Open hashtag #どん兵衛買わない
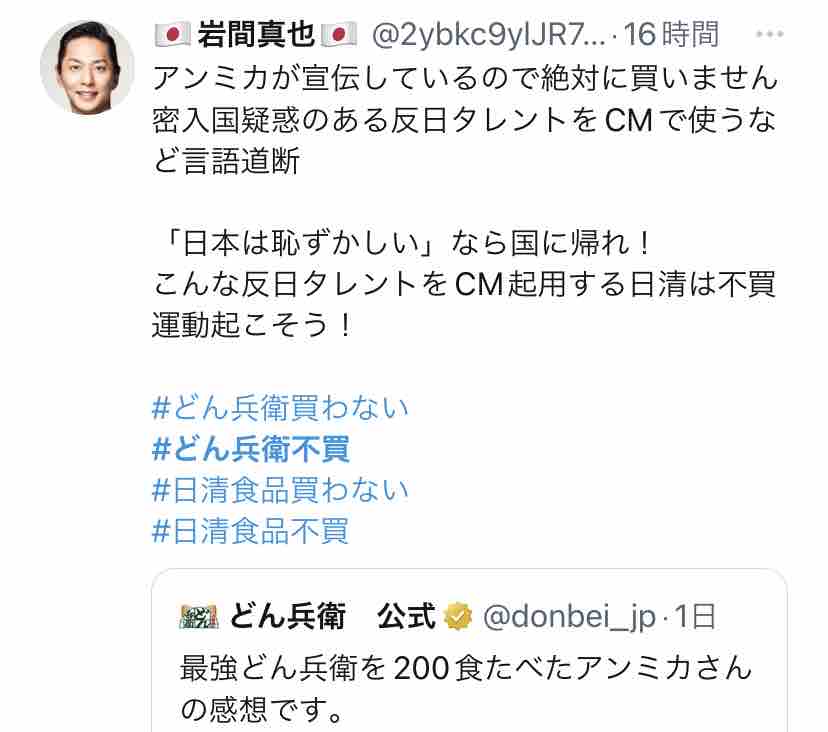This screenshot has width=828, height=732. click(x=280, y=408)
